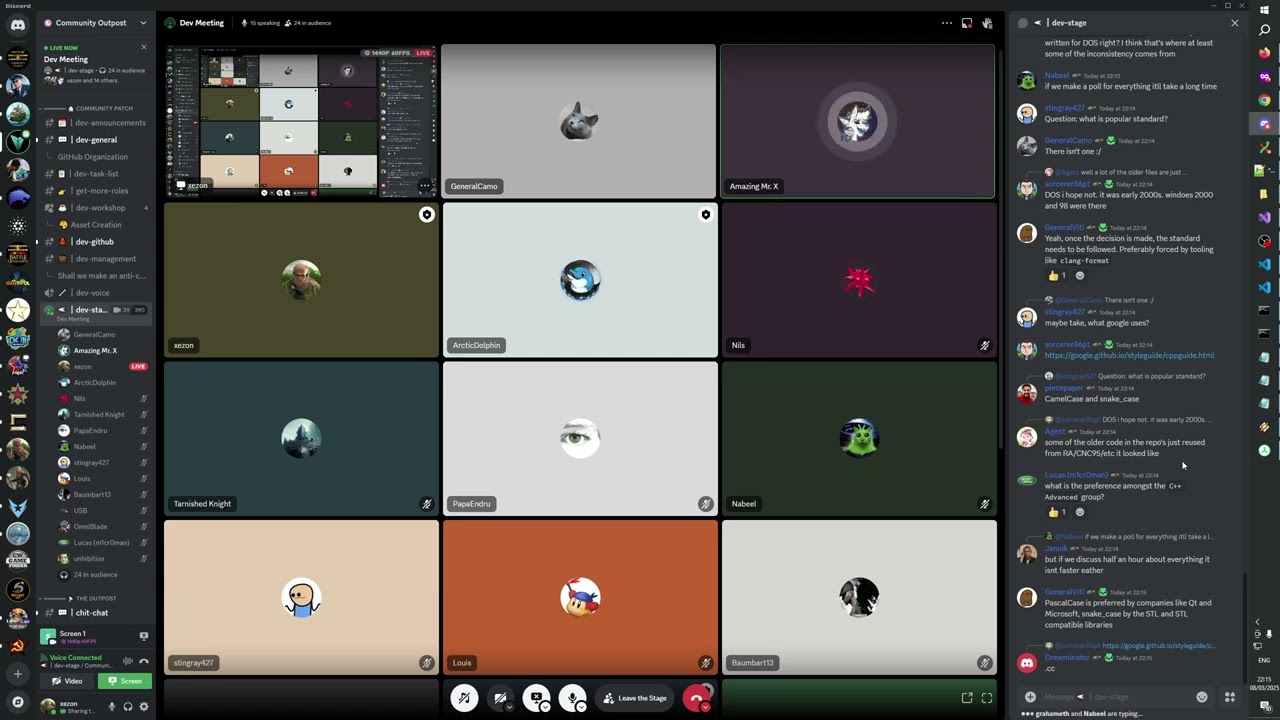
Task: Open the emoji picker in chat input
Action: click(1202, 697)
